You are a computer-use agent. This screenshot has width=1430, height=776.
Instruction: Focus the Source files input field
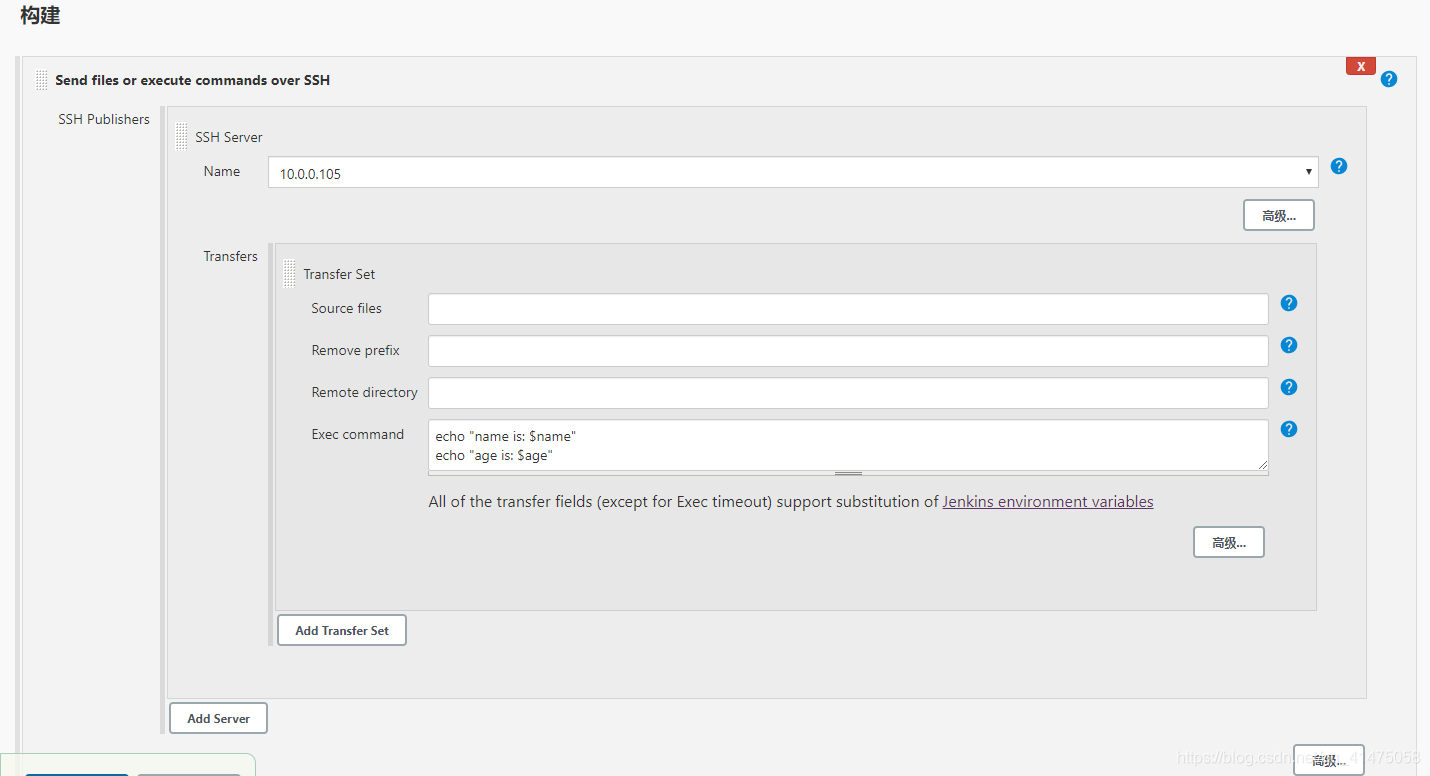click(848, 309)
